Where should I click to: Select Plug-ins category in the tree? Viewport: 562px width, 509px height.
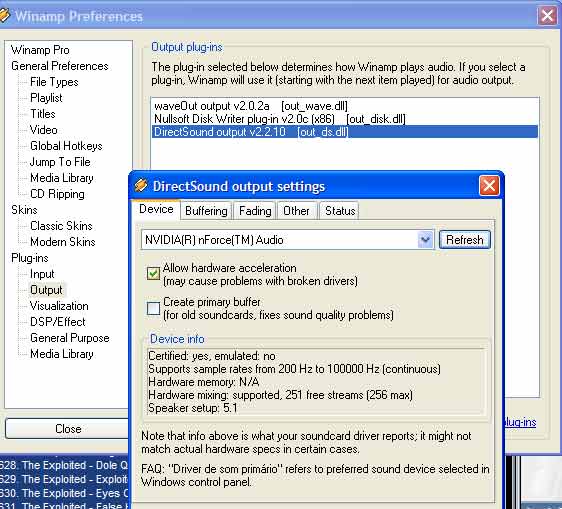(x=30, y=258)
